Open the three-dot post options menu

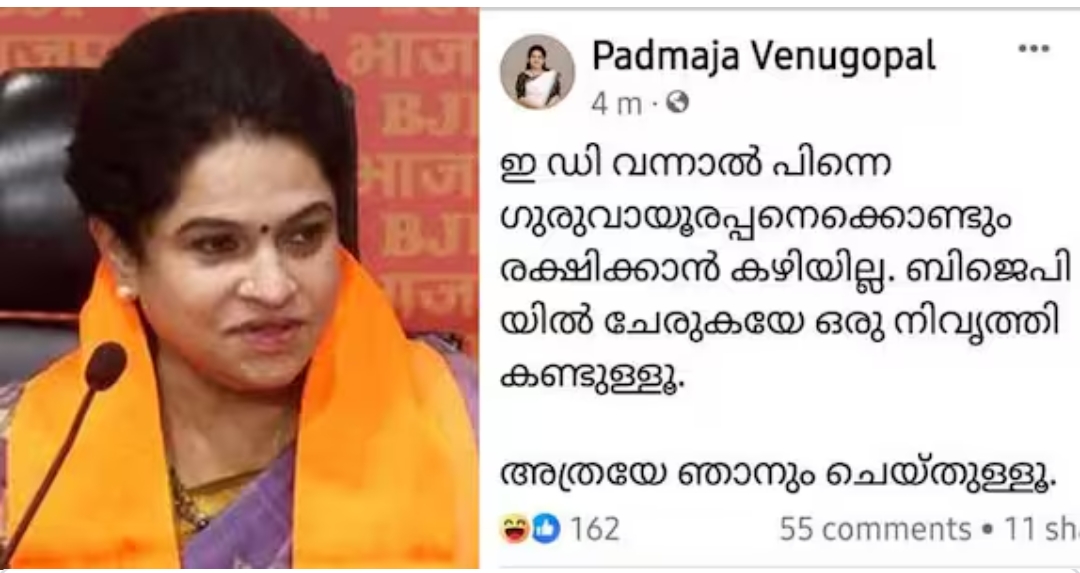click(x=1033, y=48)
